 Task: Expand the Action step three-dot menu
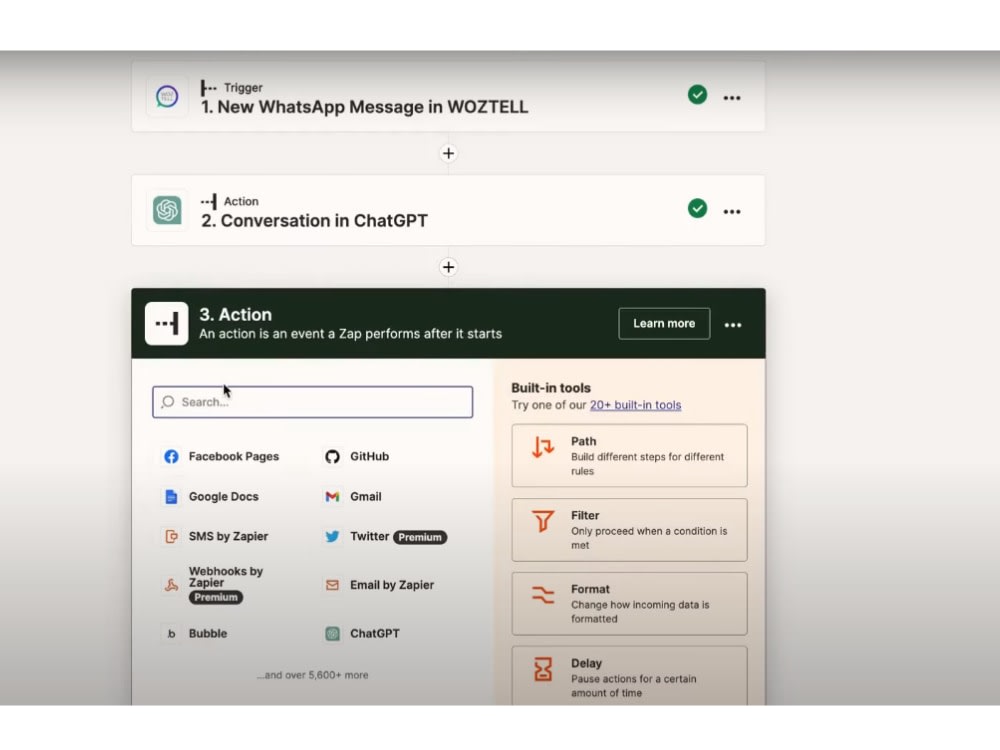click(x=733, y=323)
